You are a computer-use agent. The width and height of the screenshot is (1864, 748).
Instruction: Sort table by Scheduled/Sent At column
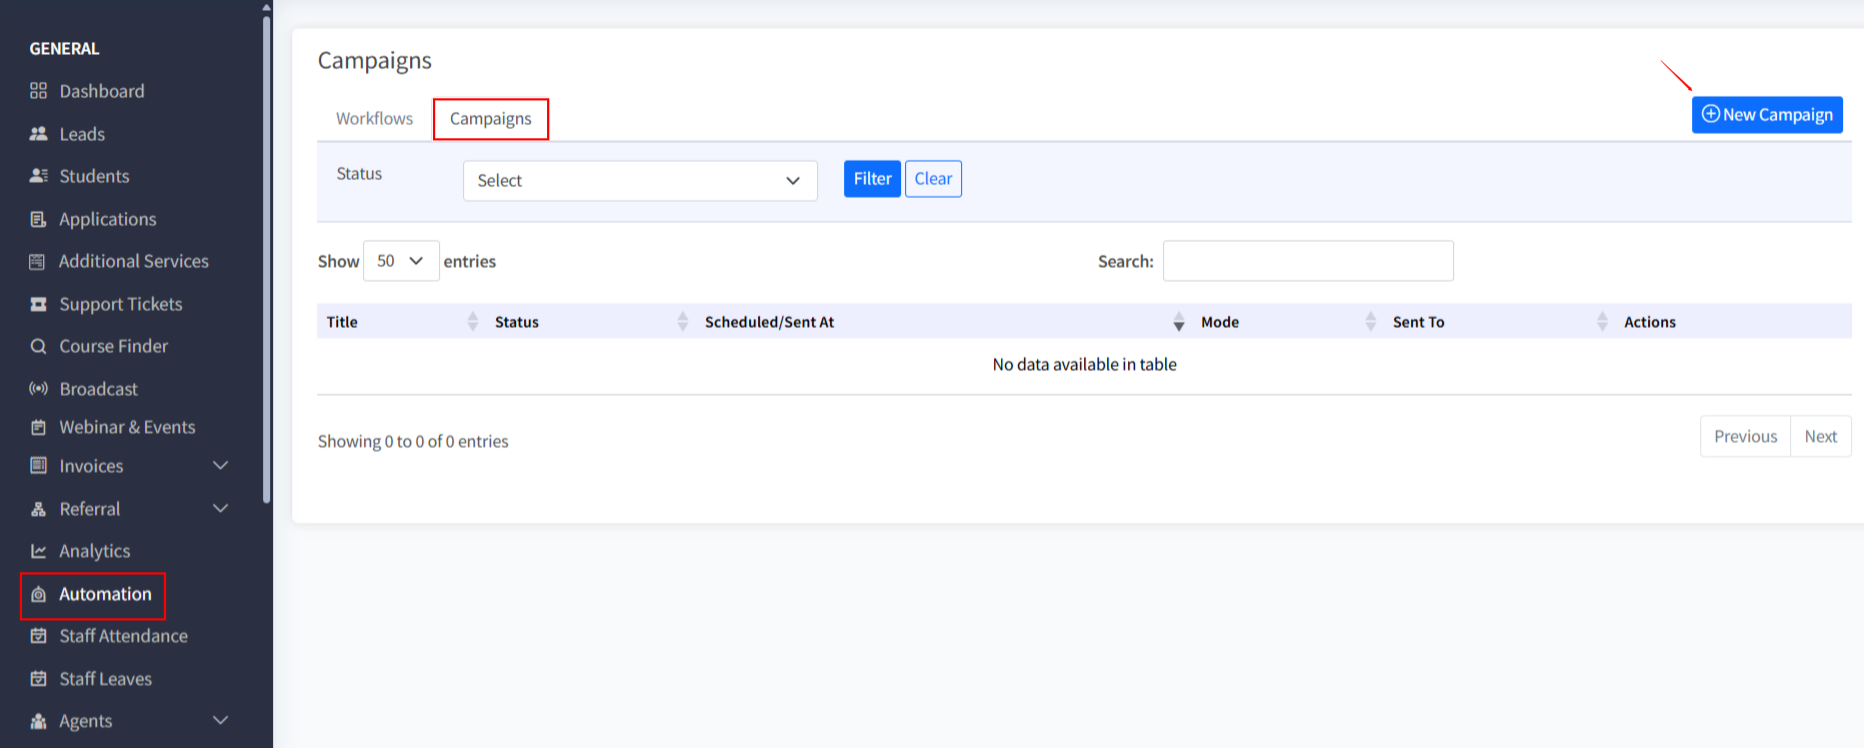[769, 322]
